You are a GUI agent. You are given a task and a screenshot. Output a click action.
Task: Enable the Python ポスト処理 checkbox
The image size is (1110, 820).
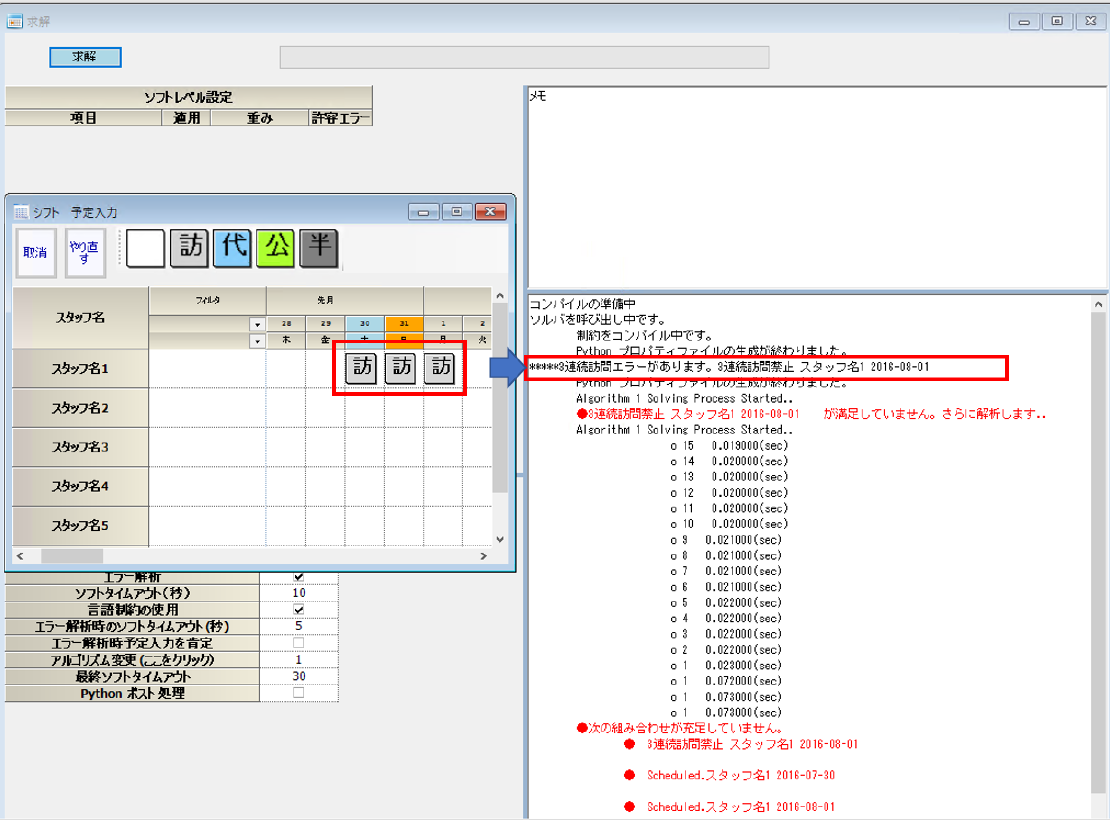point(298,693)
